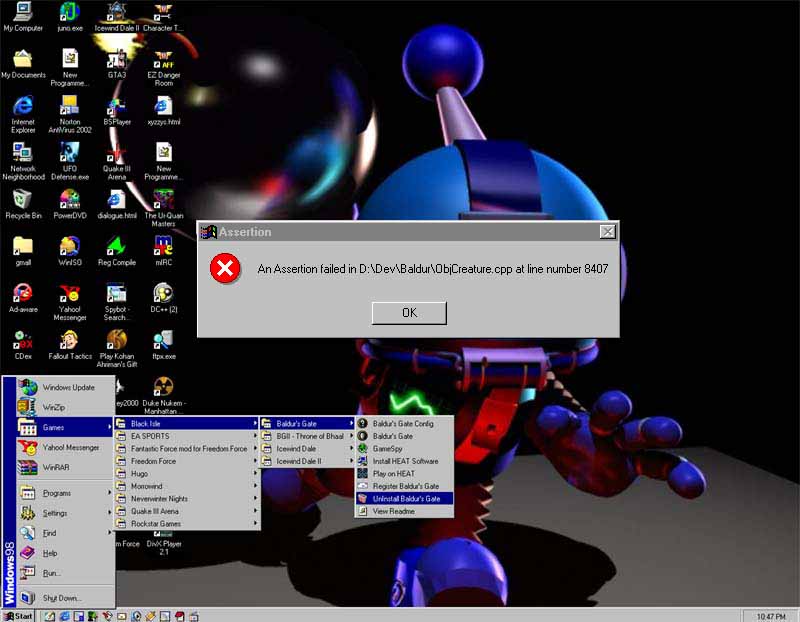Expand the EA SPORTS games folder
Image resolution: width=800 pixels, height=622 pixels.
187,436
